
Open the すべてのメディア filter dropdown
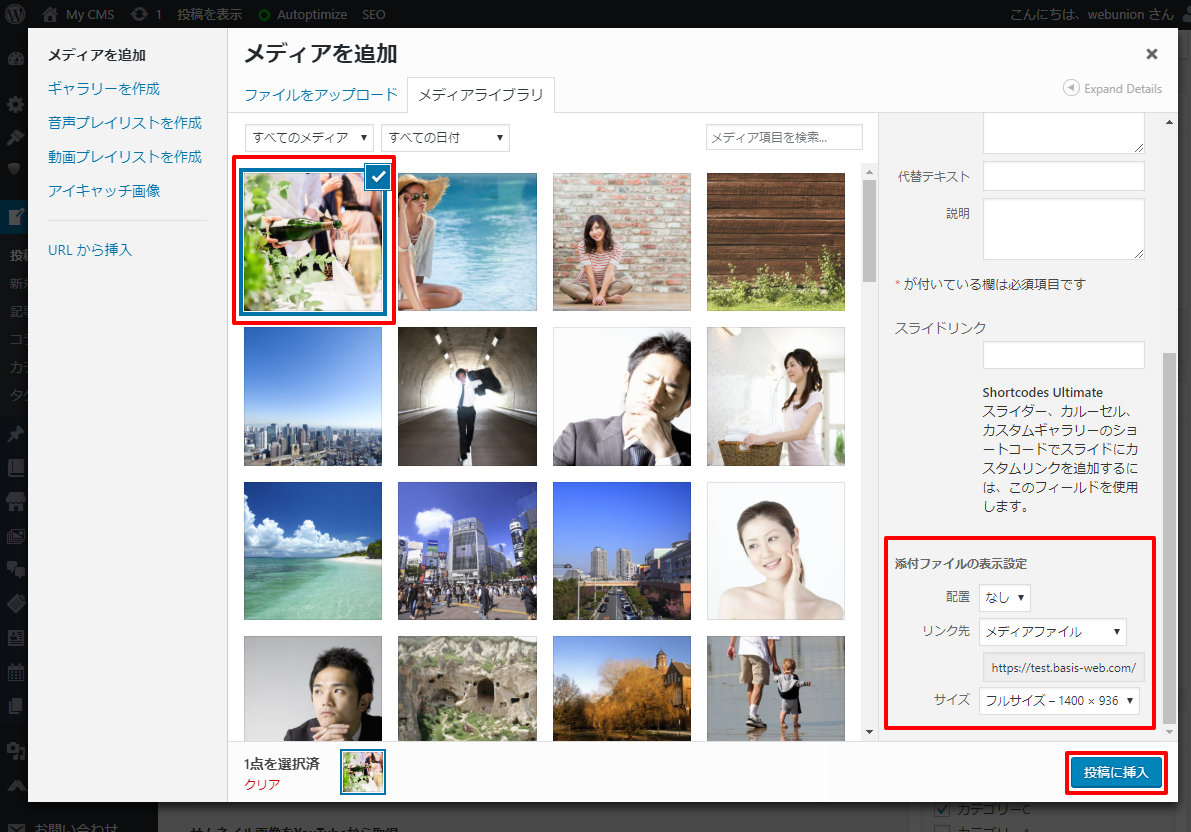click(x=309, y=138)
